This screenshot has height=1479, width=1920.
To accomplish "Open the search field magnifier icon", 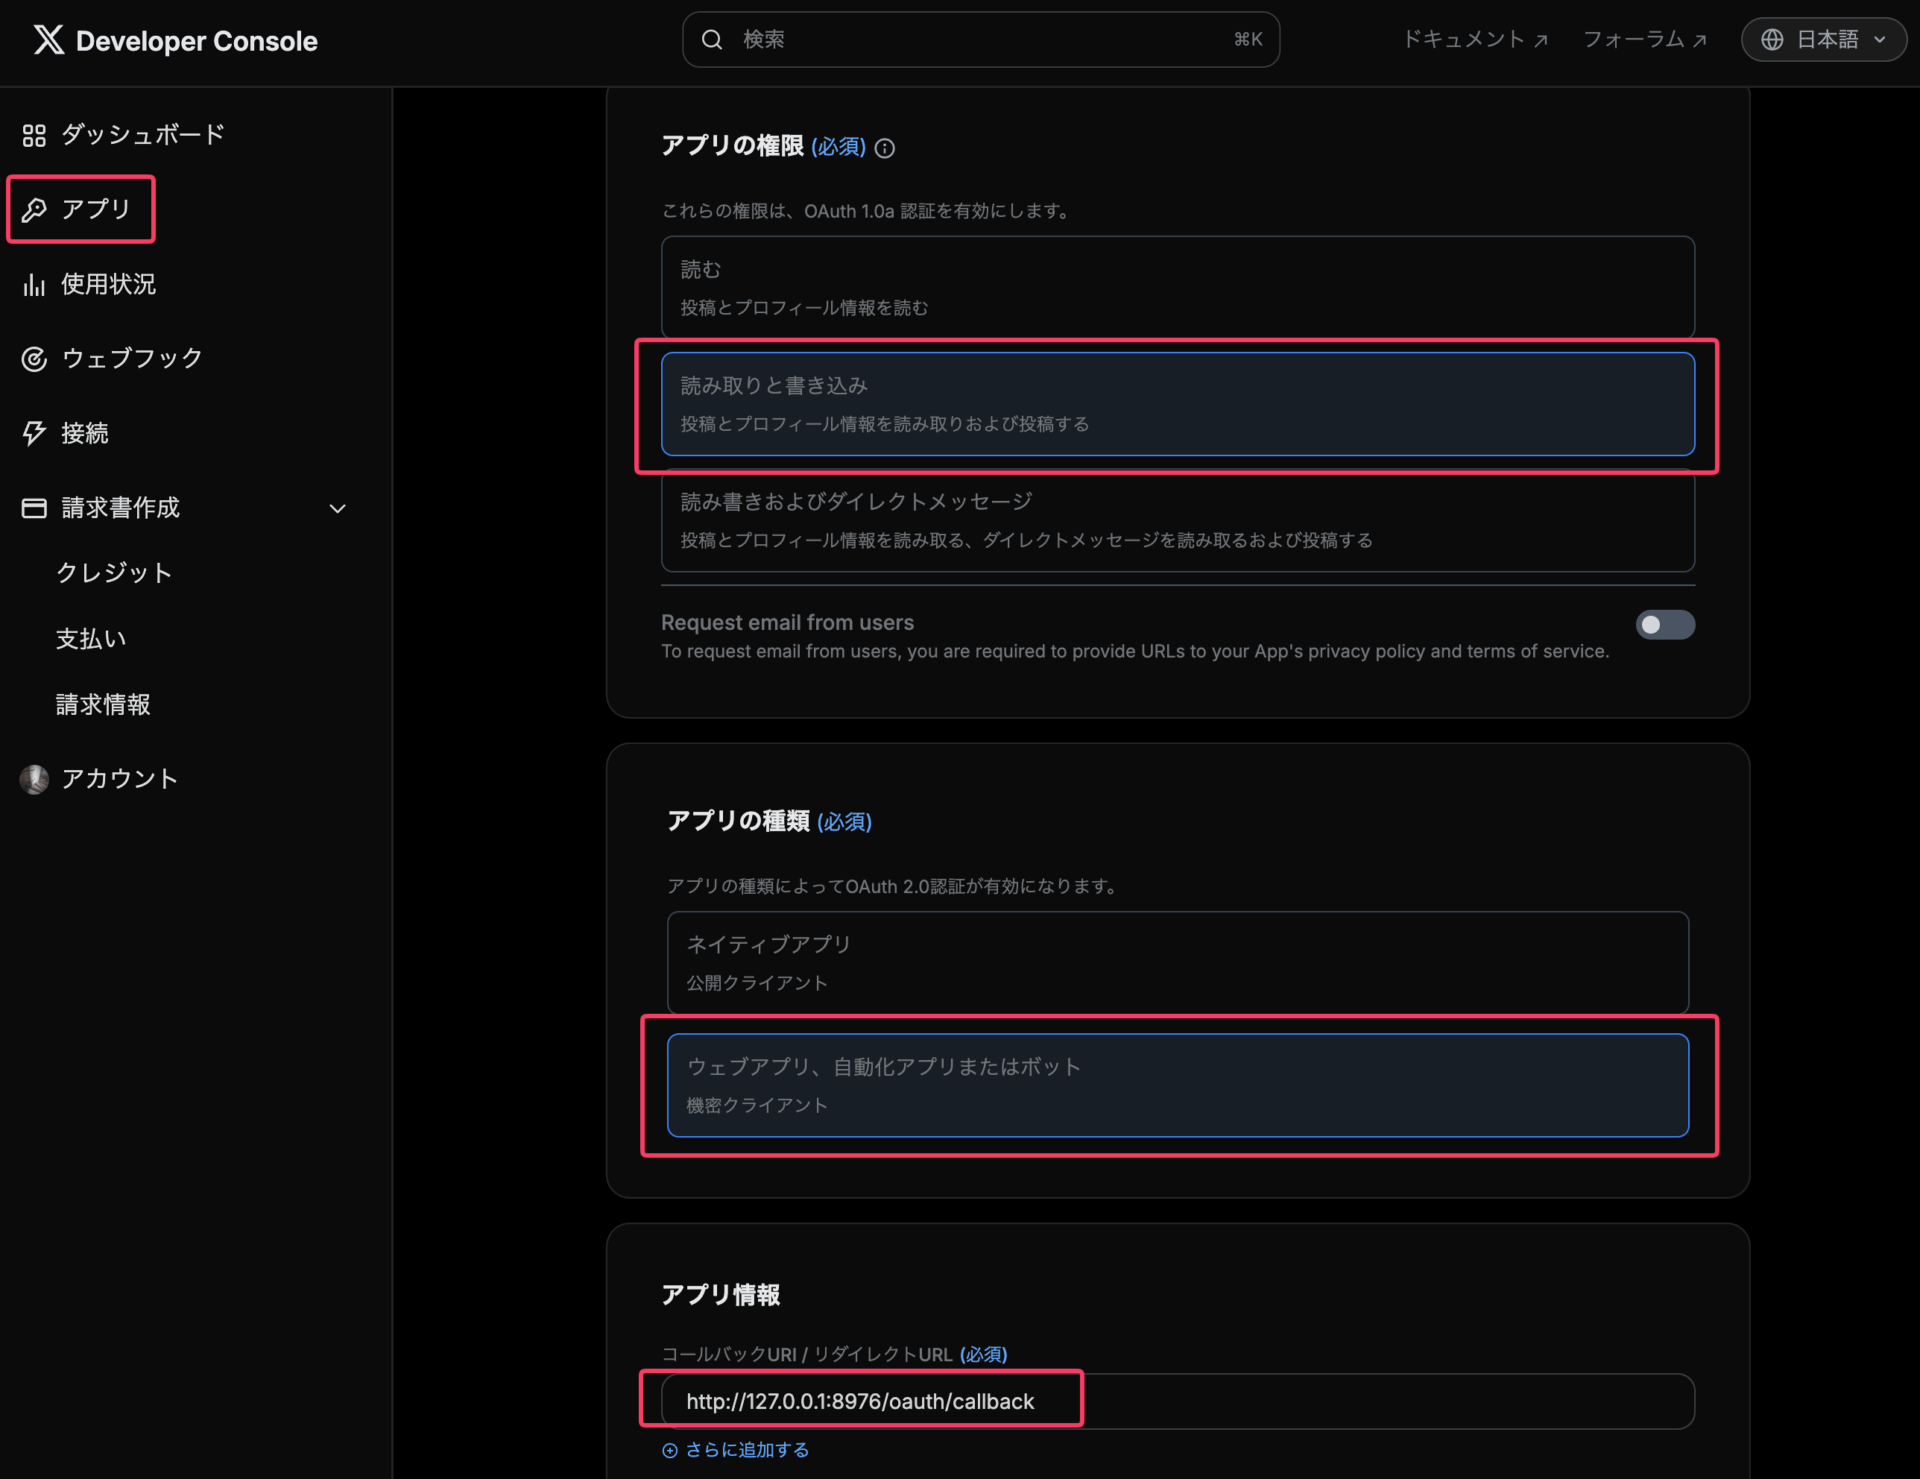I will tap(712, 39).
